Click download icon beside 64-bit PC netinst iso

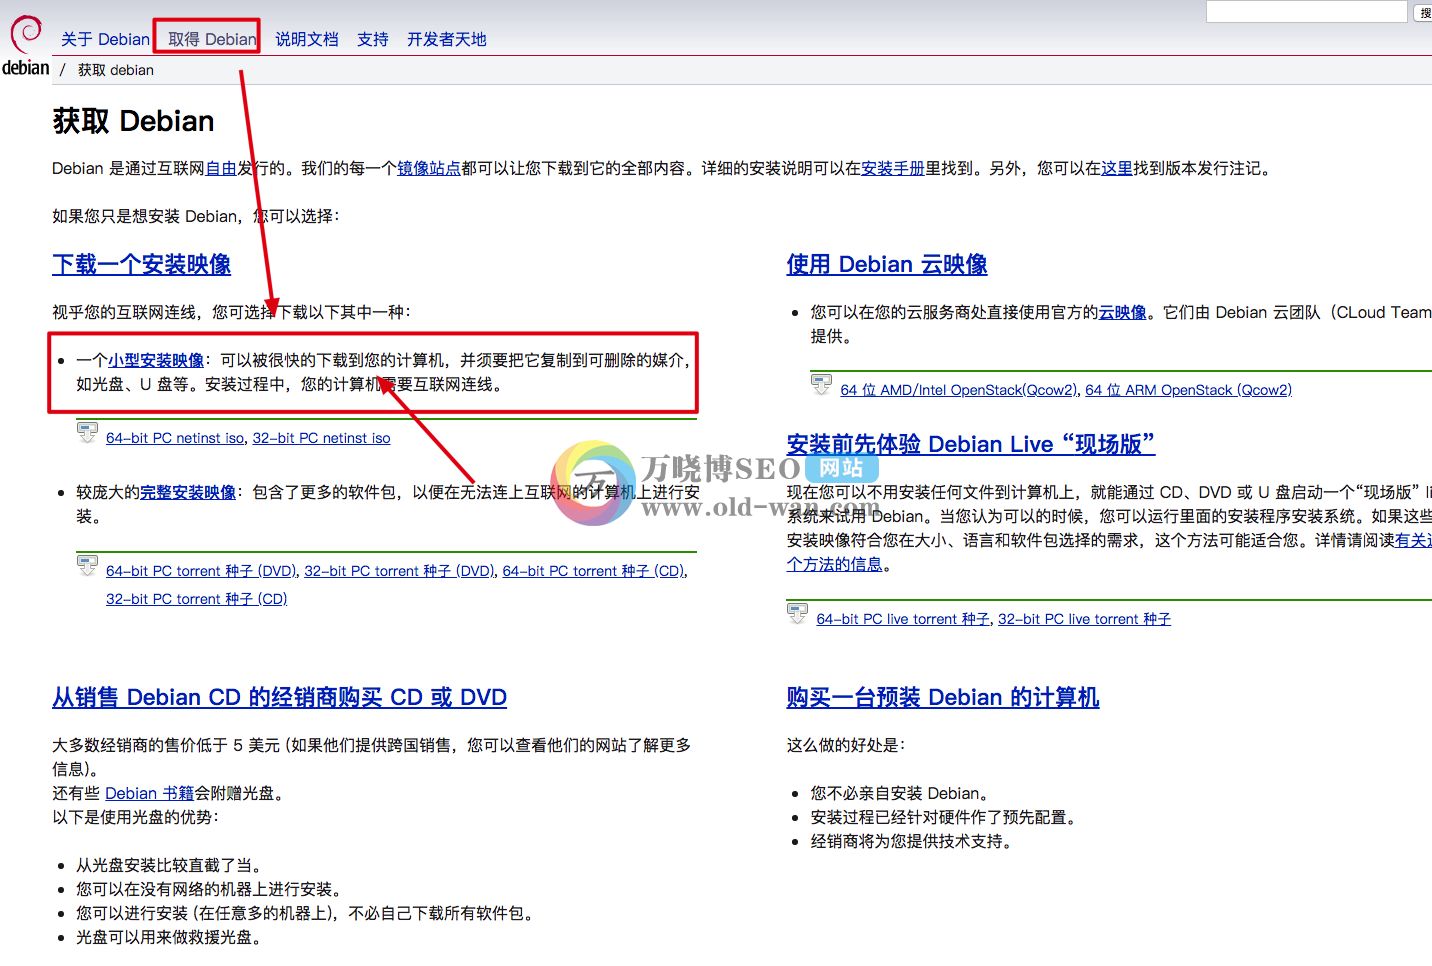click(88, 433)
